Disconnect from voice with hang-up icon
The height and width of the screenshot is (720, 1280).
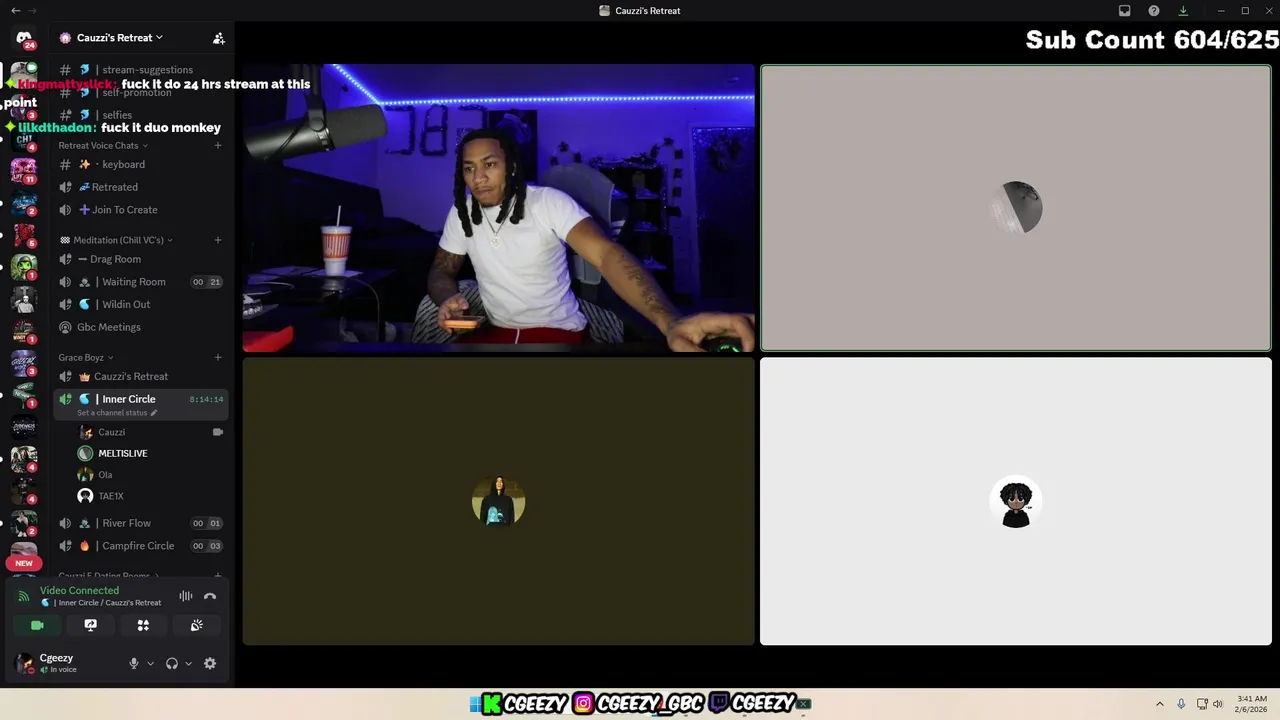click(x=210, y=596)
